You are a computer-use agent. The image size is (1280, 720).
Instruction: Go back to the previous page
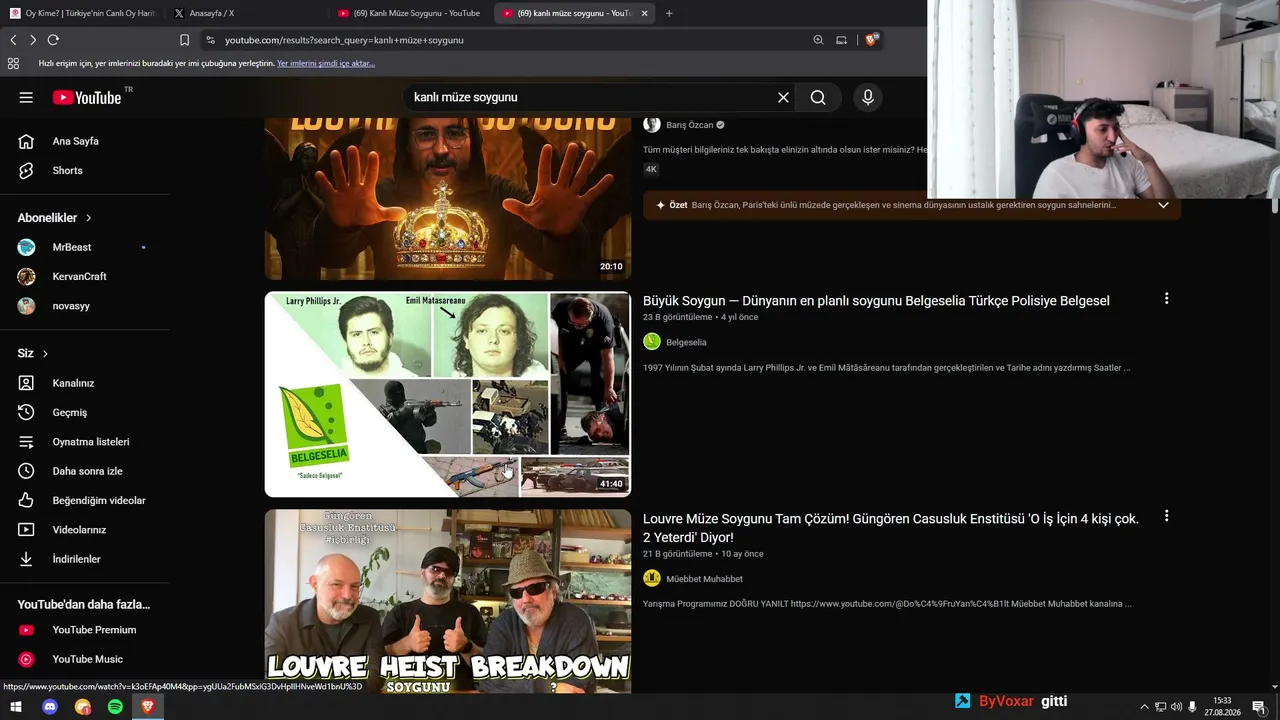[x=13, y=40]
